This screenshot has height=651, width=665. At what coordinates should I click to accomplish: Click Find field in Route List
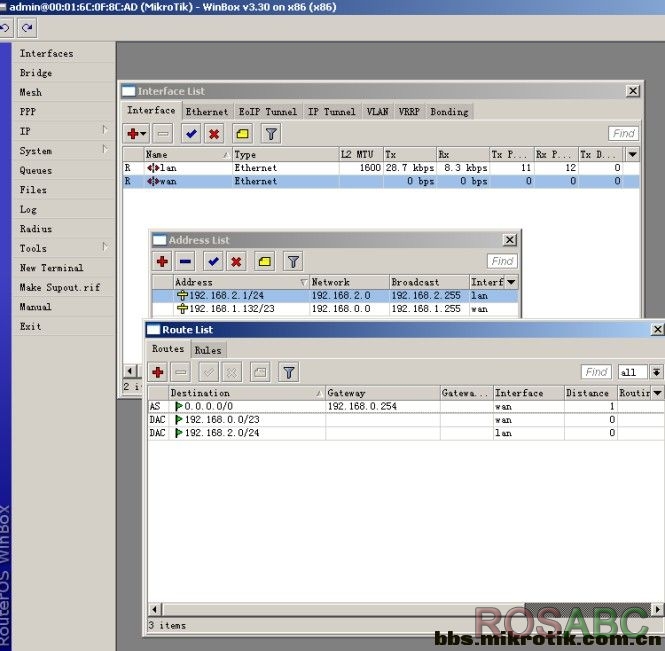coord(596,372)
